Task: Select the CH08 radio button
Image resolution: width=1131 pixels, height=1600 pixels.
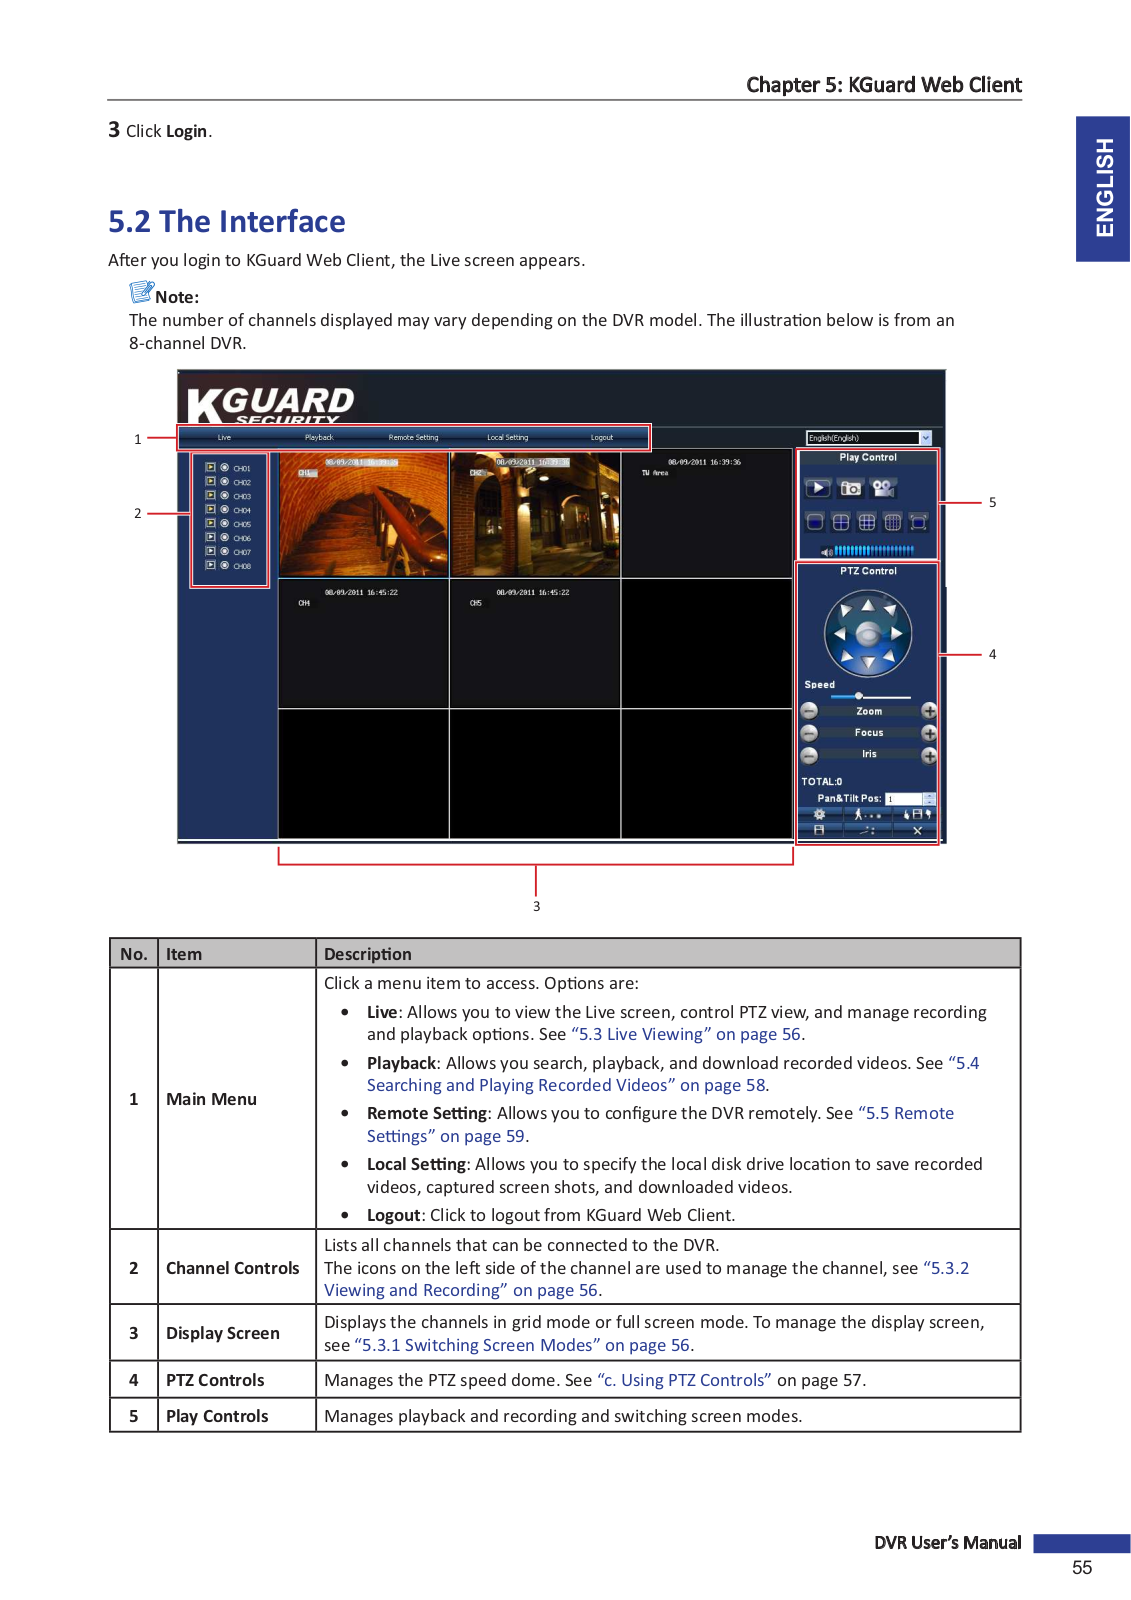Action: click(x=224, y=565)
